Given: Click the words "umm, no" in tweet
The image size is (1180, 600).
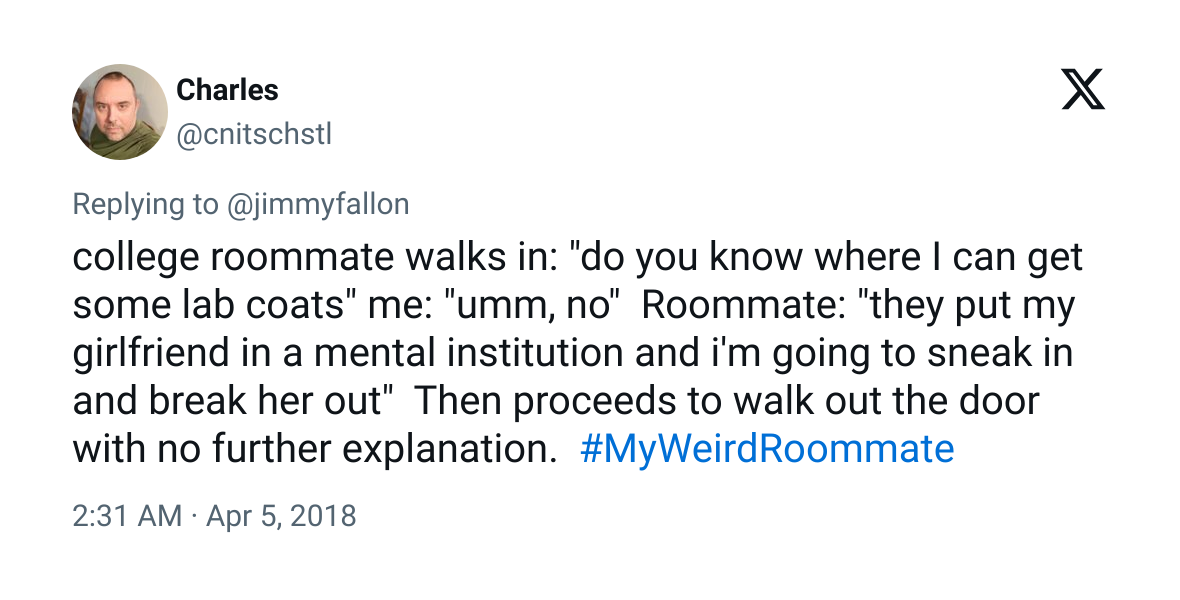Looking at the screenshot, I should [x=532, y=306].
